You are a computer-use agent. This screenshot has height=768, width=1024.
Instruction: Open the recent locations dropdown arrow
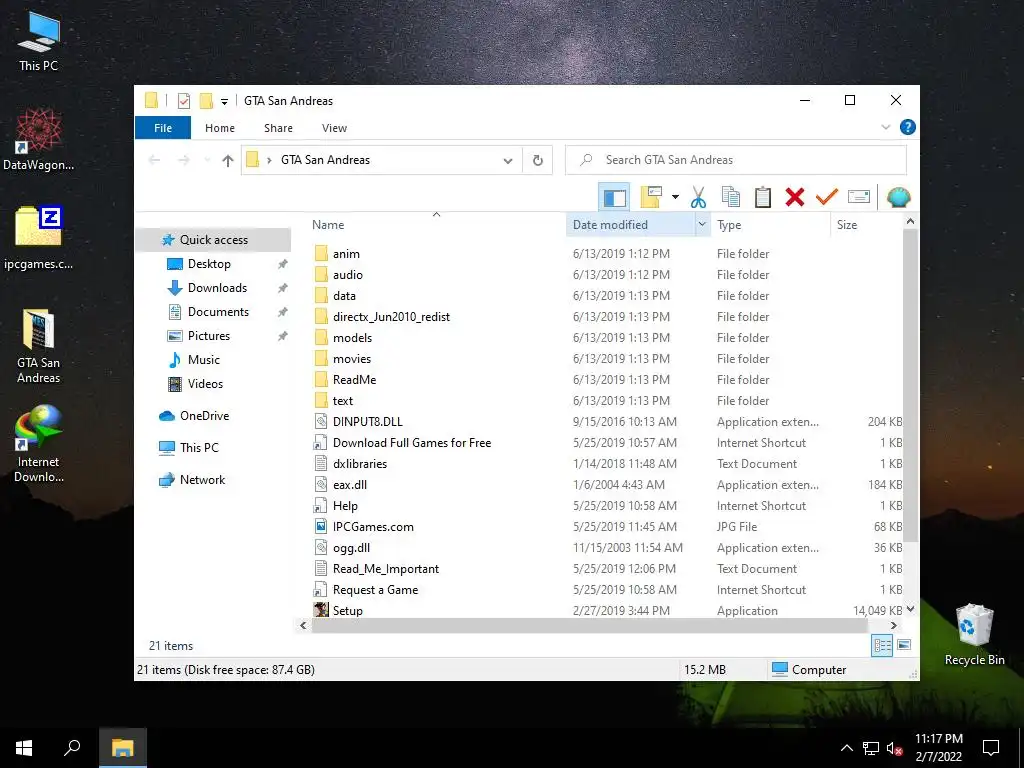pyautogui.click(x=207, y=160)
